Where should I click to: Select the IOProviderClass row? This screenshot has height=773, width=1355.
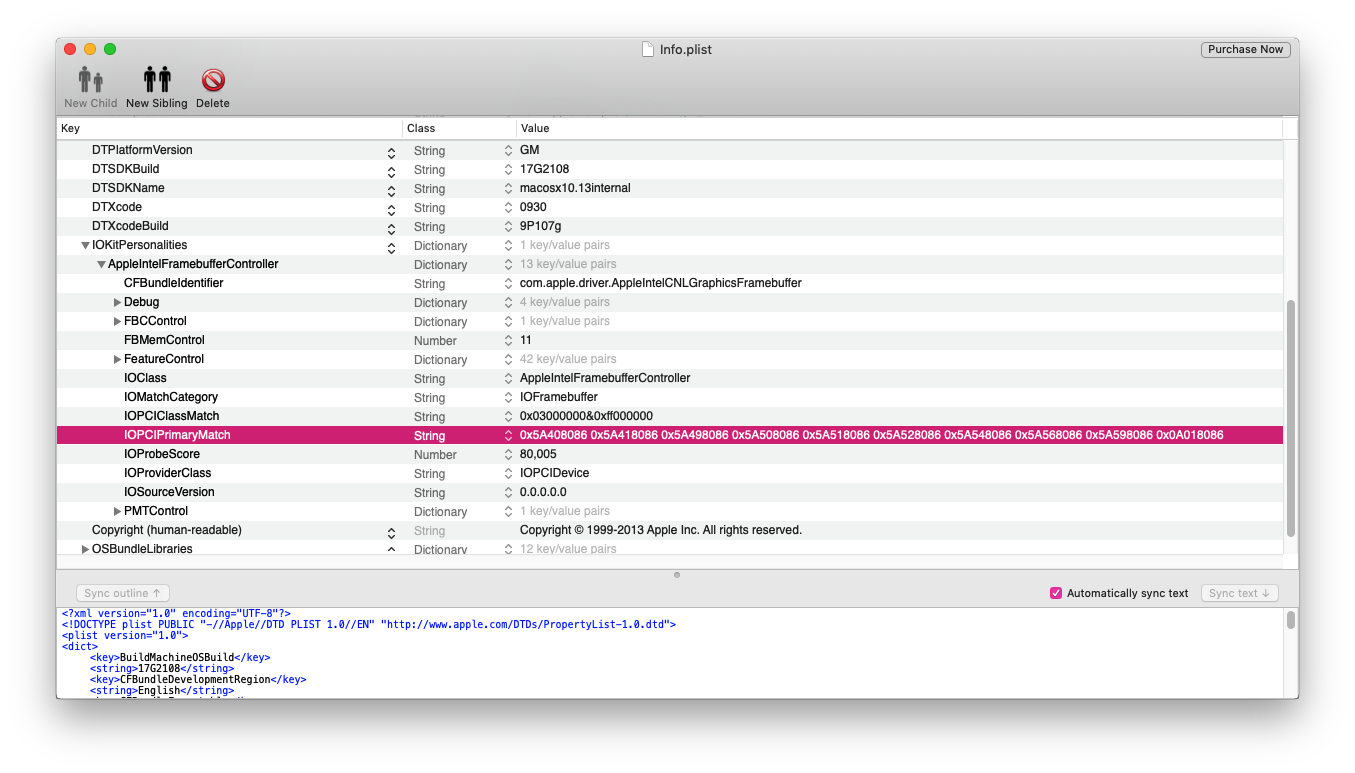[670, 473]
